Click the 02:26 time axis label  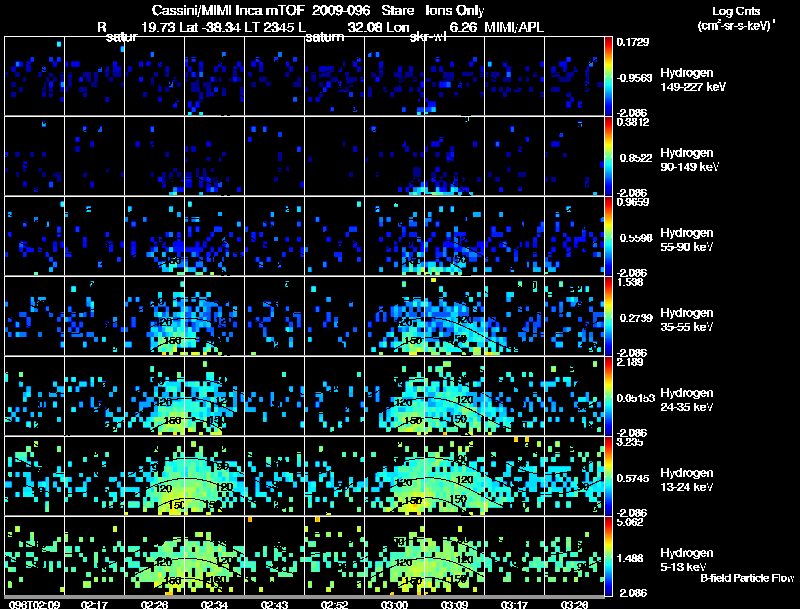(x=154, y=604)
